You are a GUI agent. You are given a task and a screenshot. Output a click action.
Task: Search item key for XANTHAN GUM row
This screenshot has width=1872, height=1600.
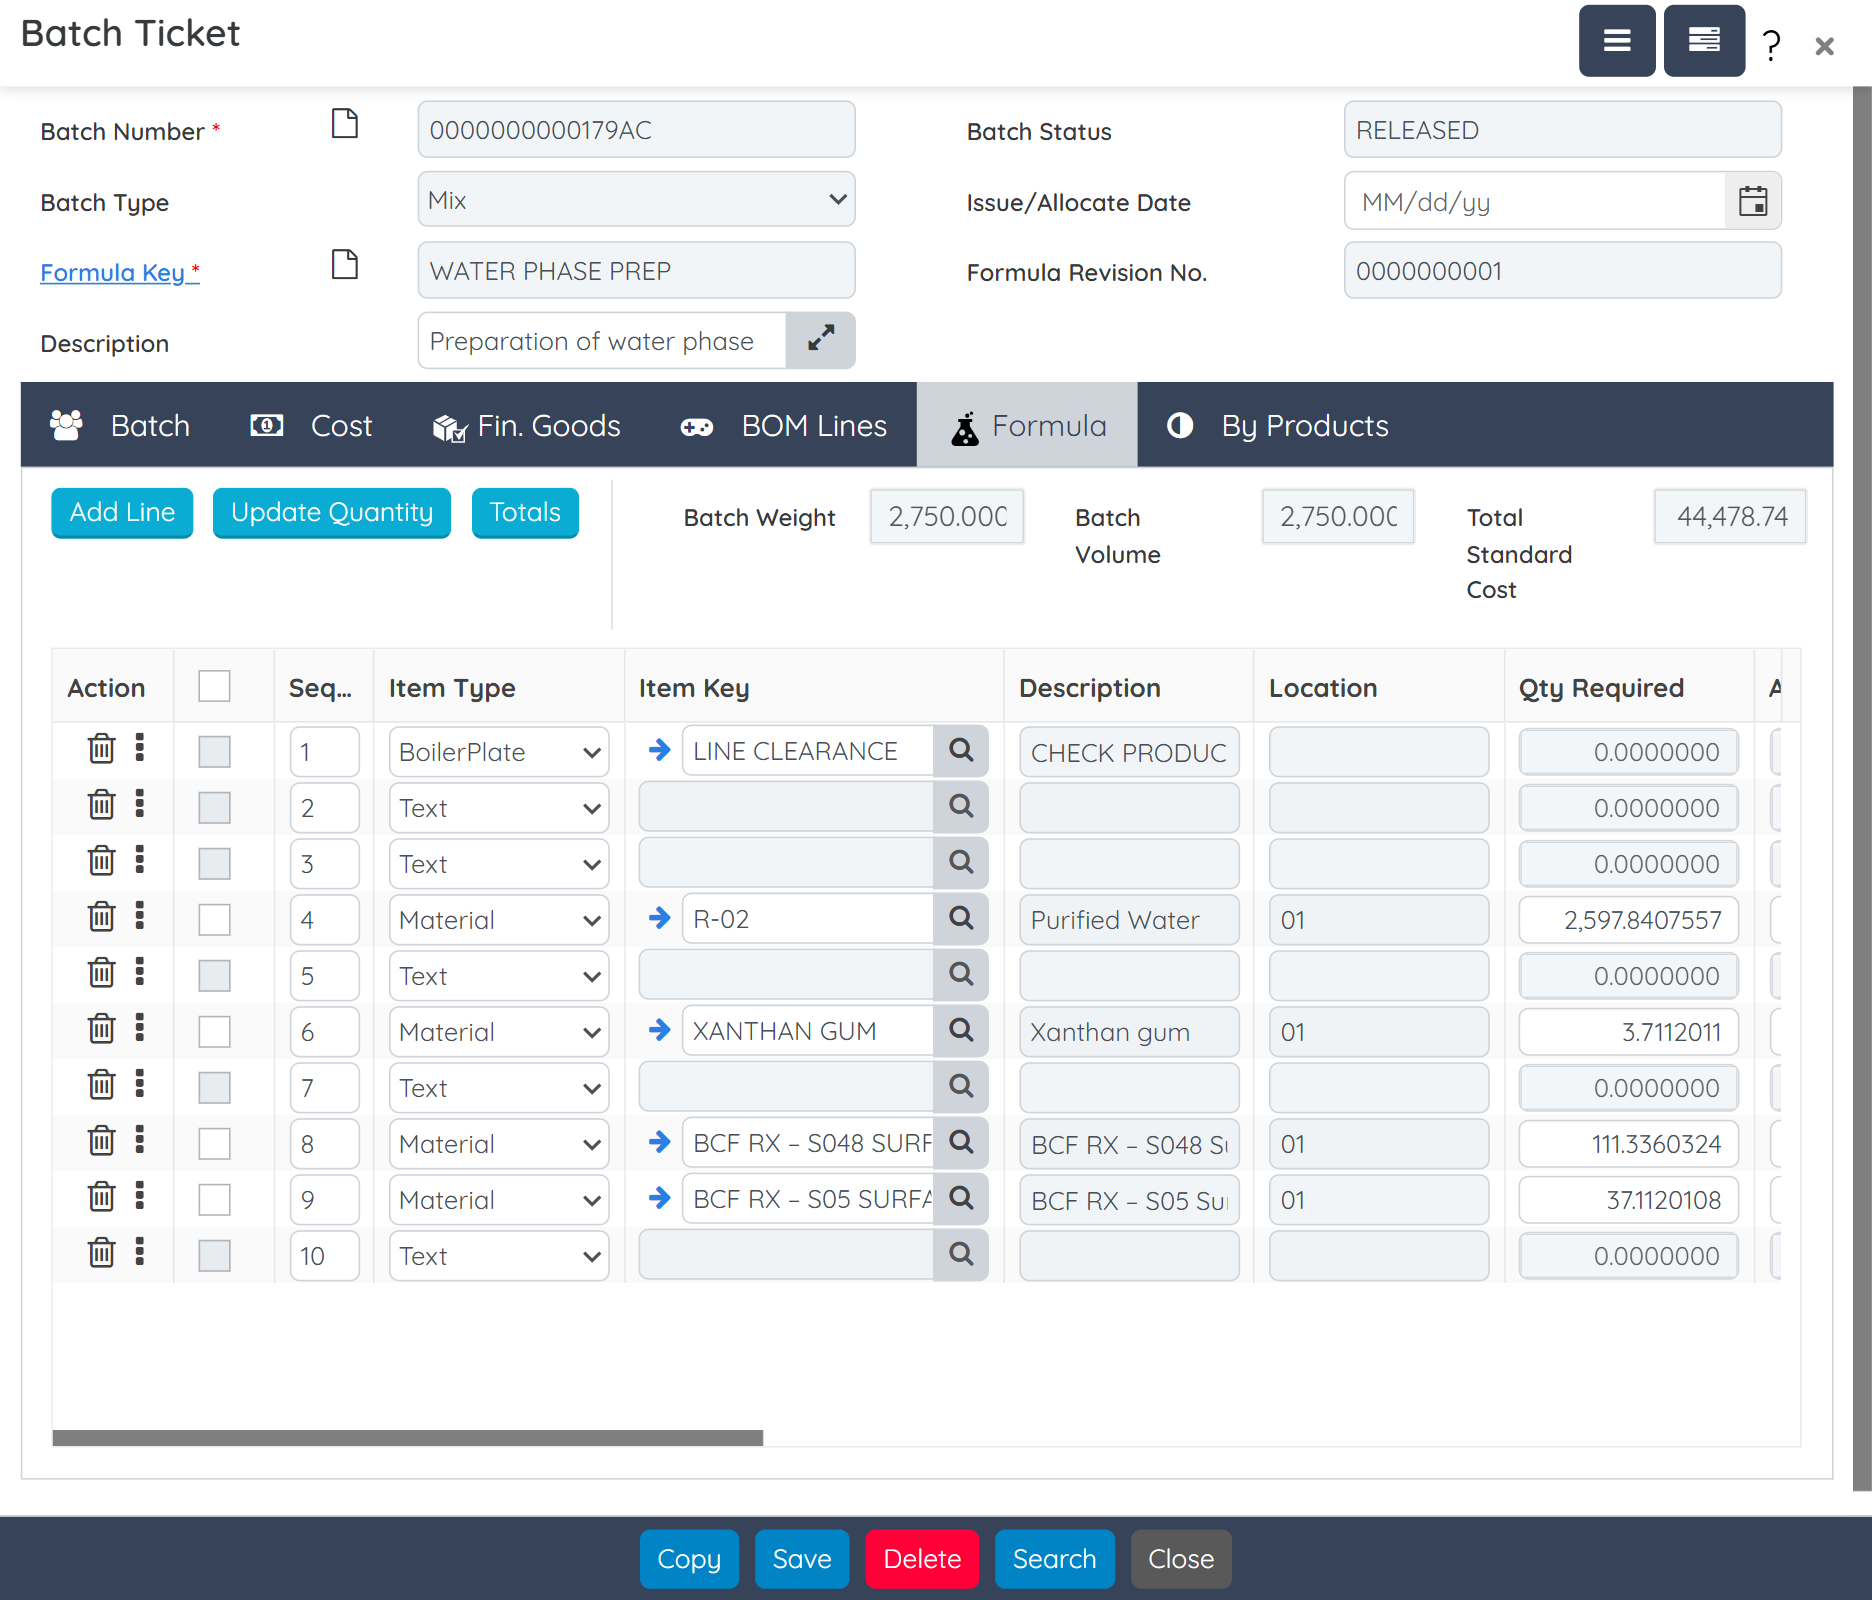960,1029
